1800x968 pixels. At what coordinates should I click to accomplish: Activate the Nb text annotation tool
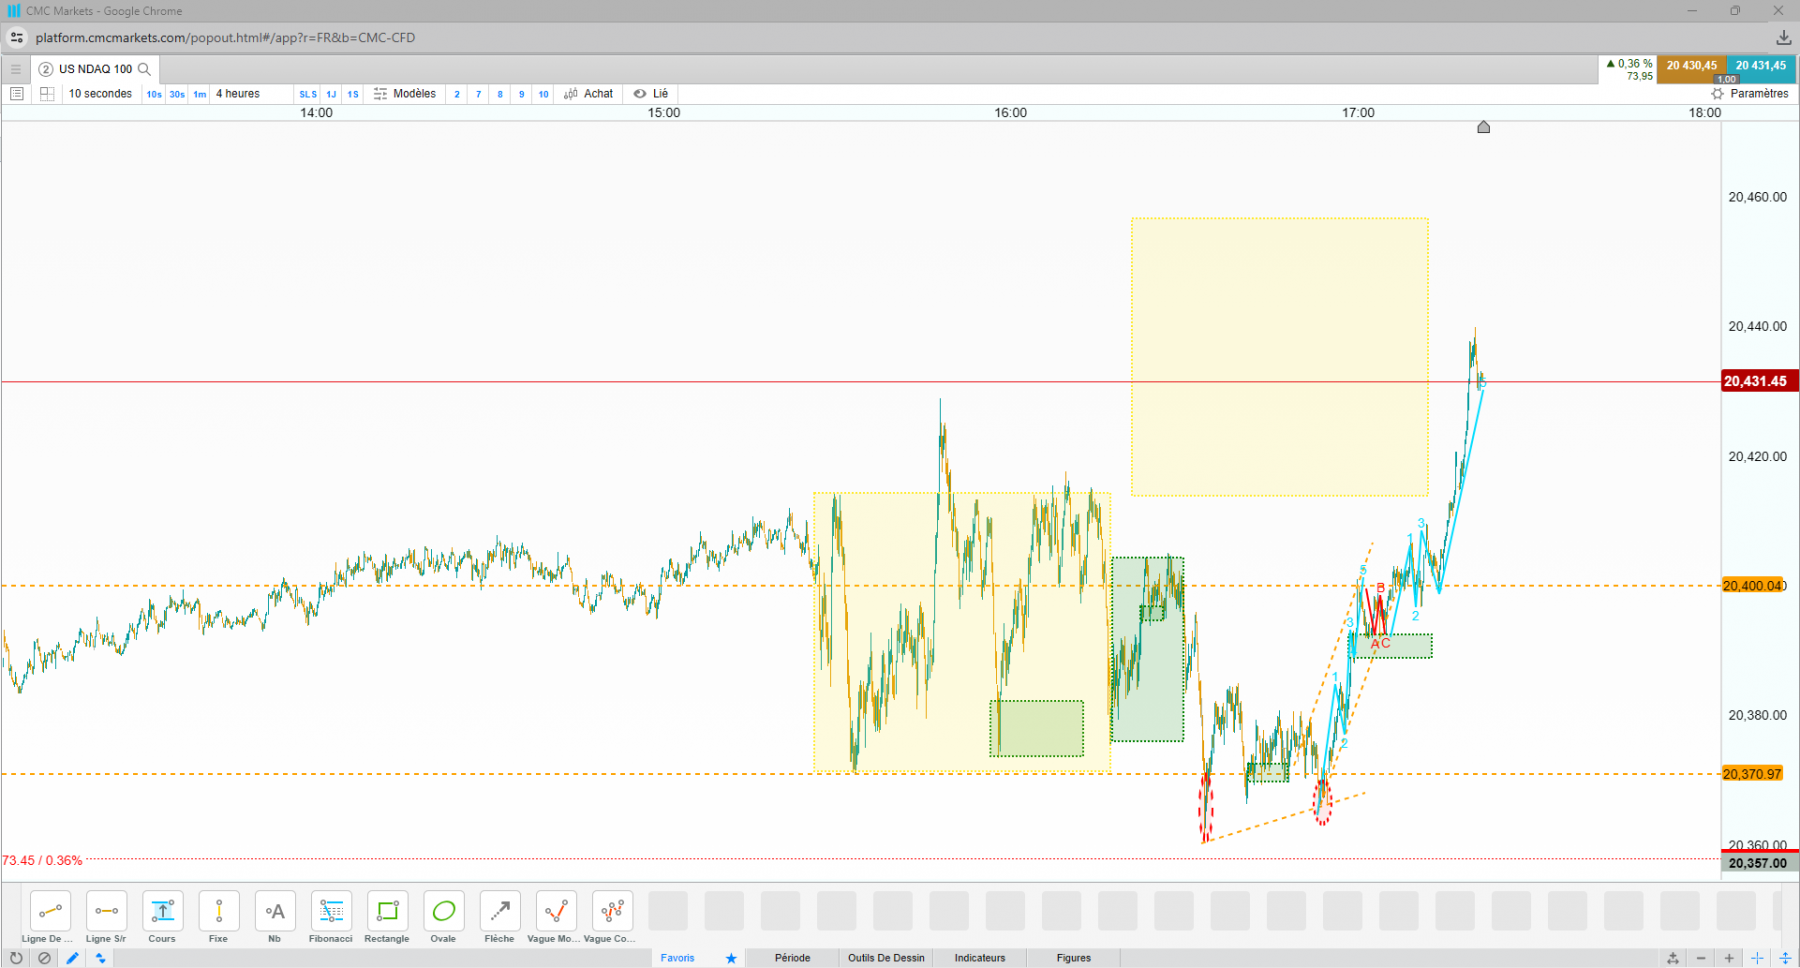(275, 917)
